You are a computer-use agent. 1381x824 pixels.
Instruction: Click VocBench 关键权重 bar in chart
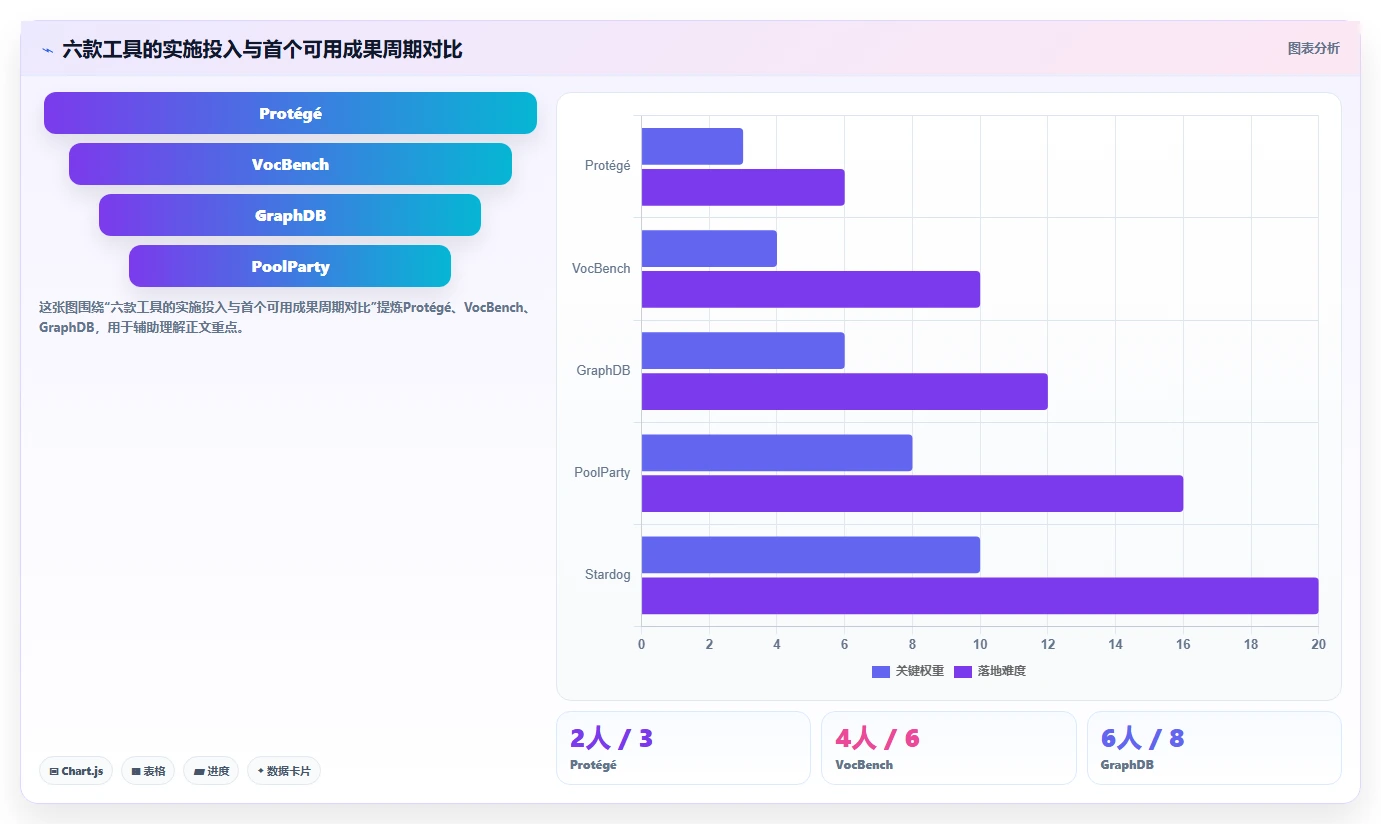[x=709, y=248]
